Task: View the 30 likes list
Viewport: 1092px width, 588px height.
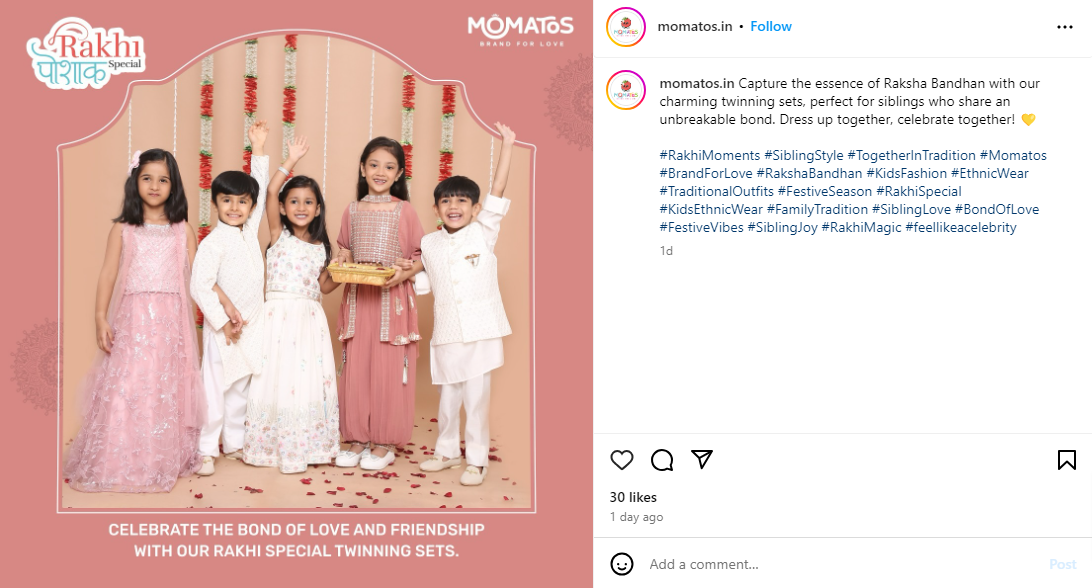Action: click(x=633, y=497)
